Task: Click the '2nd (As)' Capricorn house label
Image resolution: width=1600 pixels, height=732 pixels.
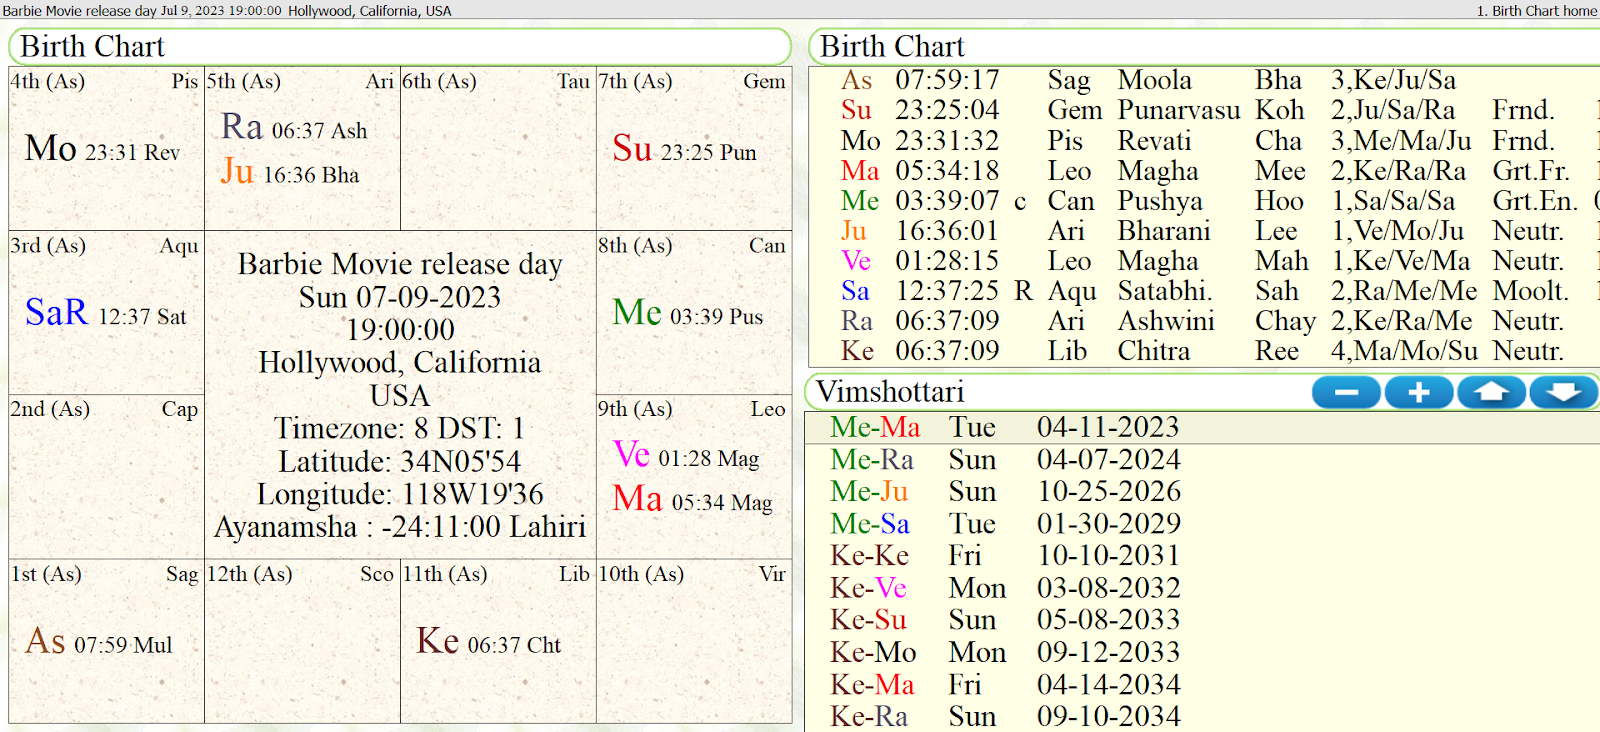Action: click(50, 409)
